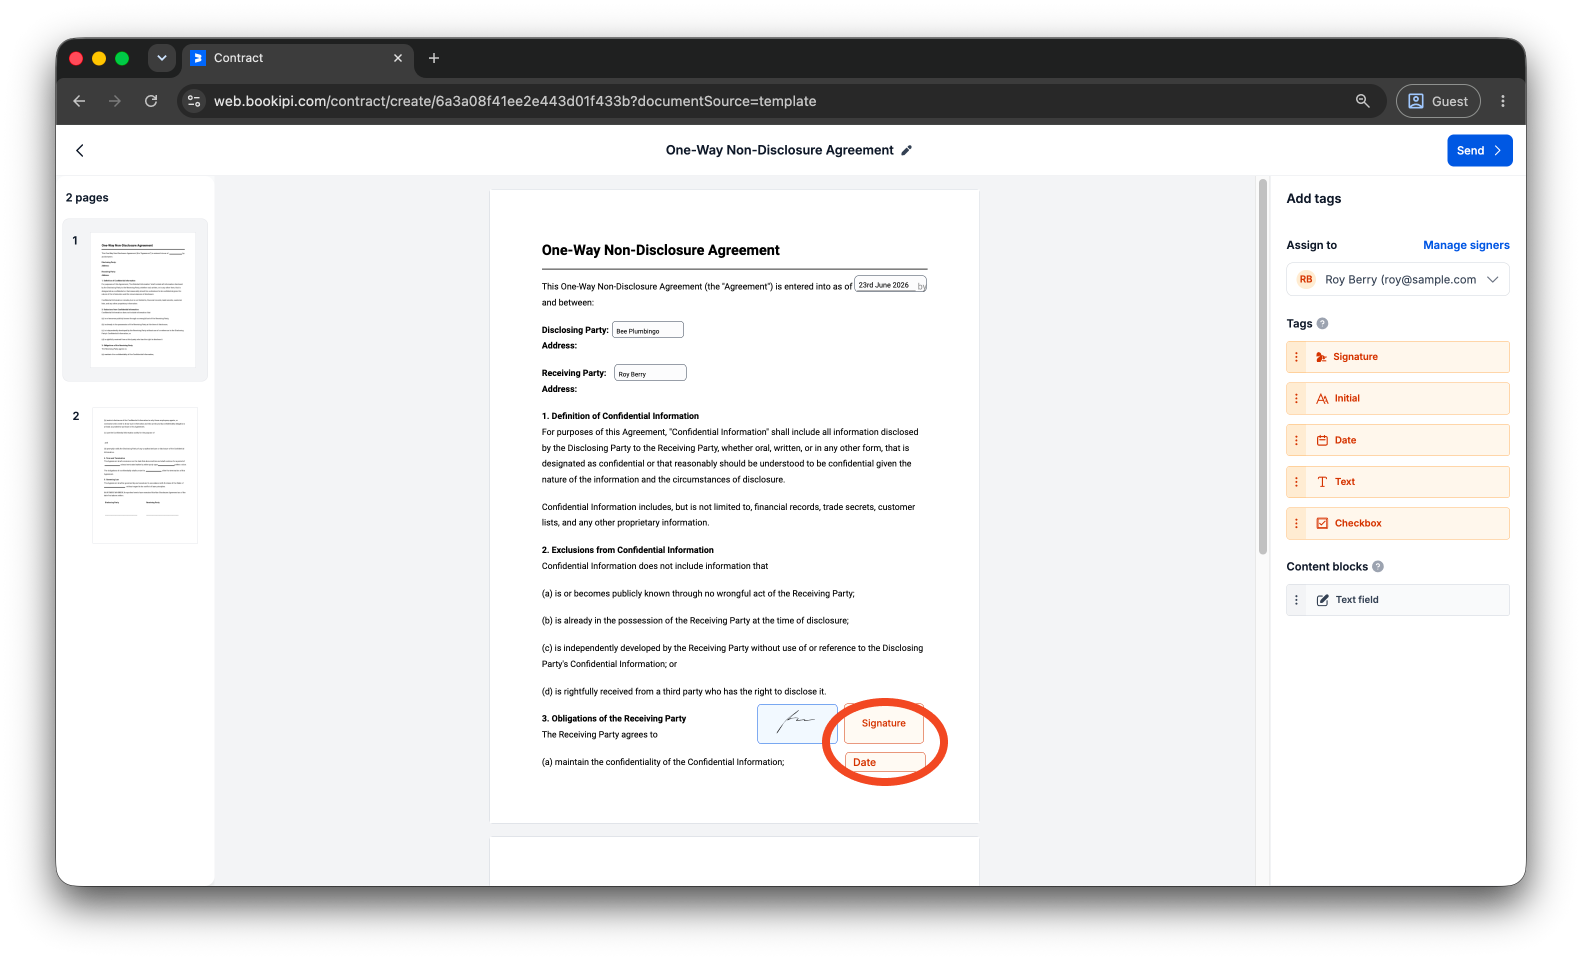This screenshot has width=1582, height=960.
Task: Switch to the Contract browser tab
Action: [296, 58]
